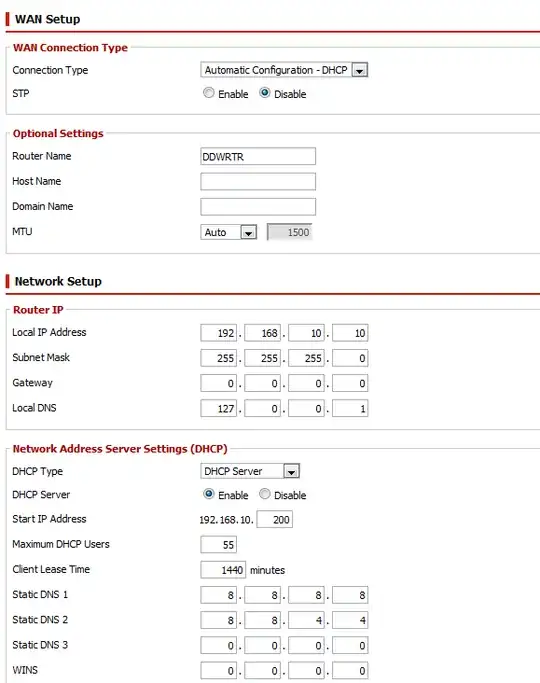Edit Local IP Address third octet
540x683 pixels.
coord(306,333)
